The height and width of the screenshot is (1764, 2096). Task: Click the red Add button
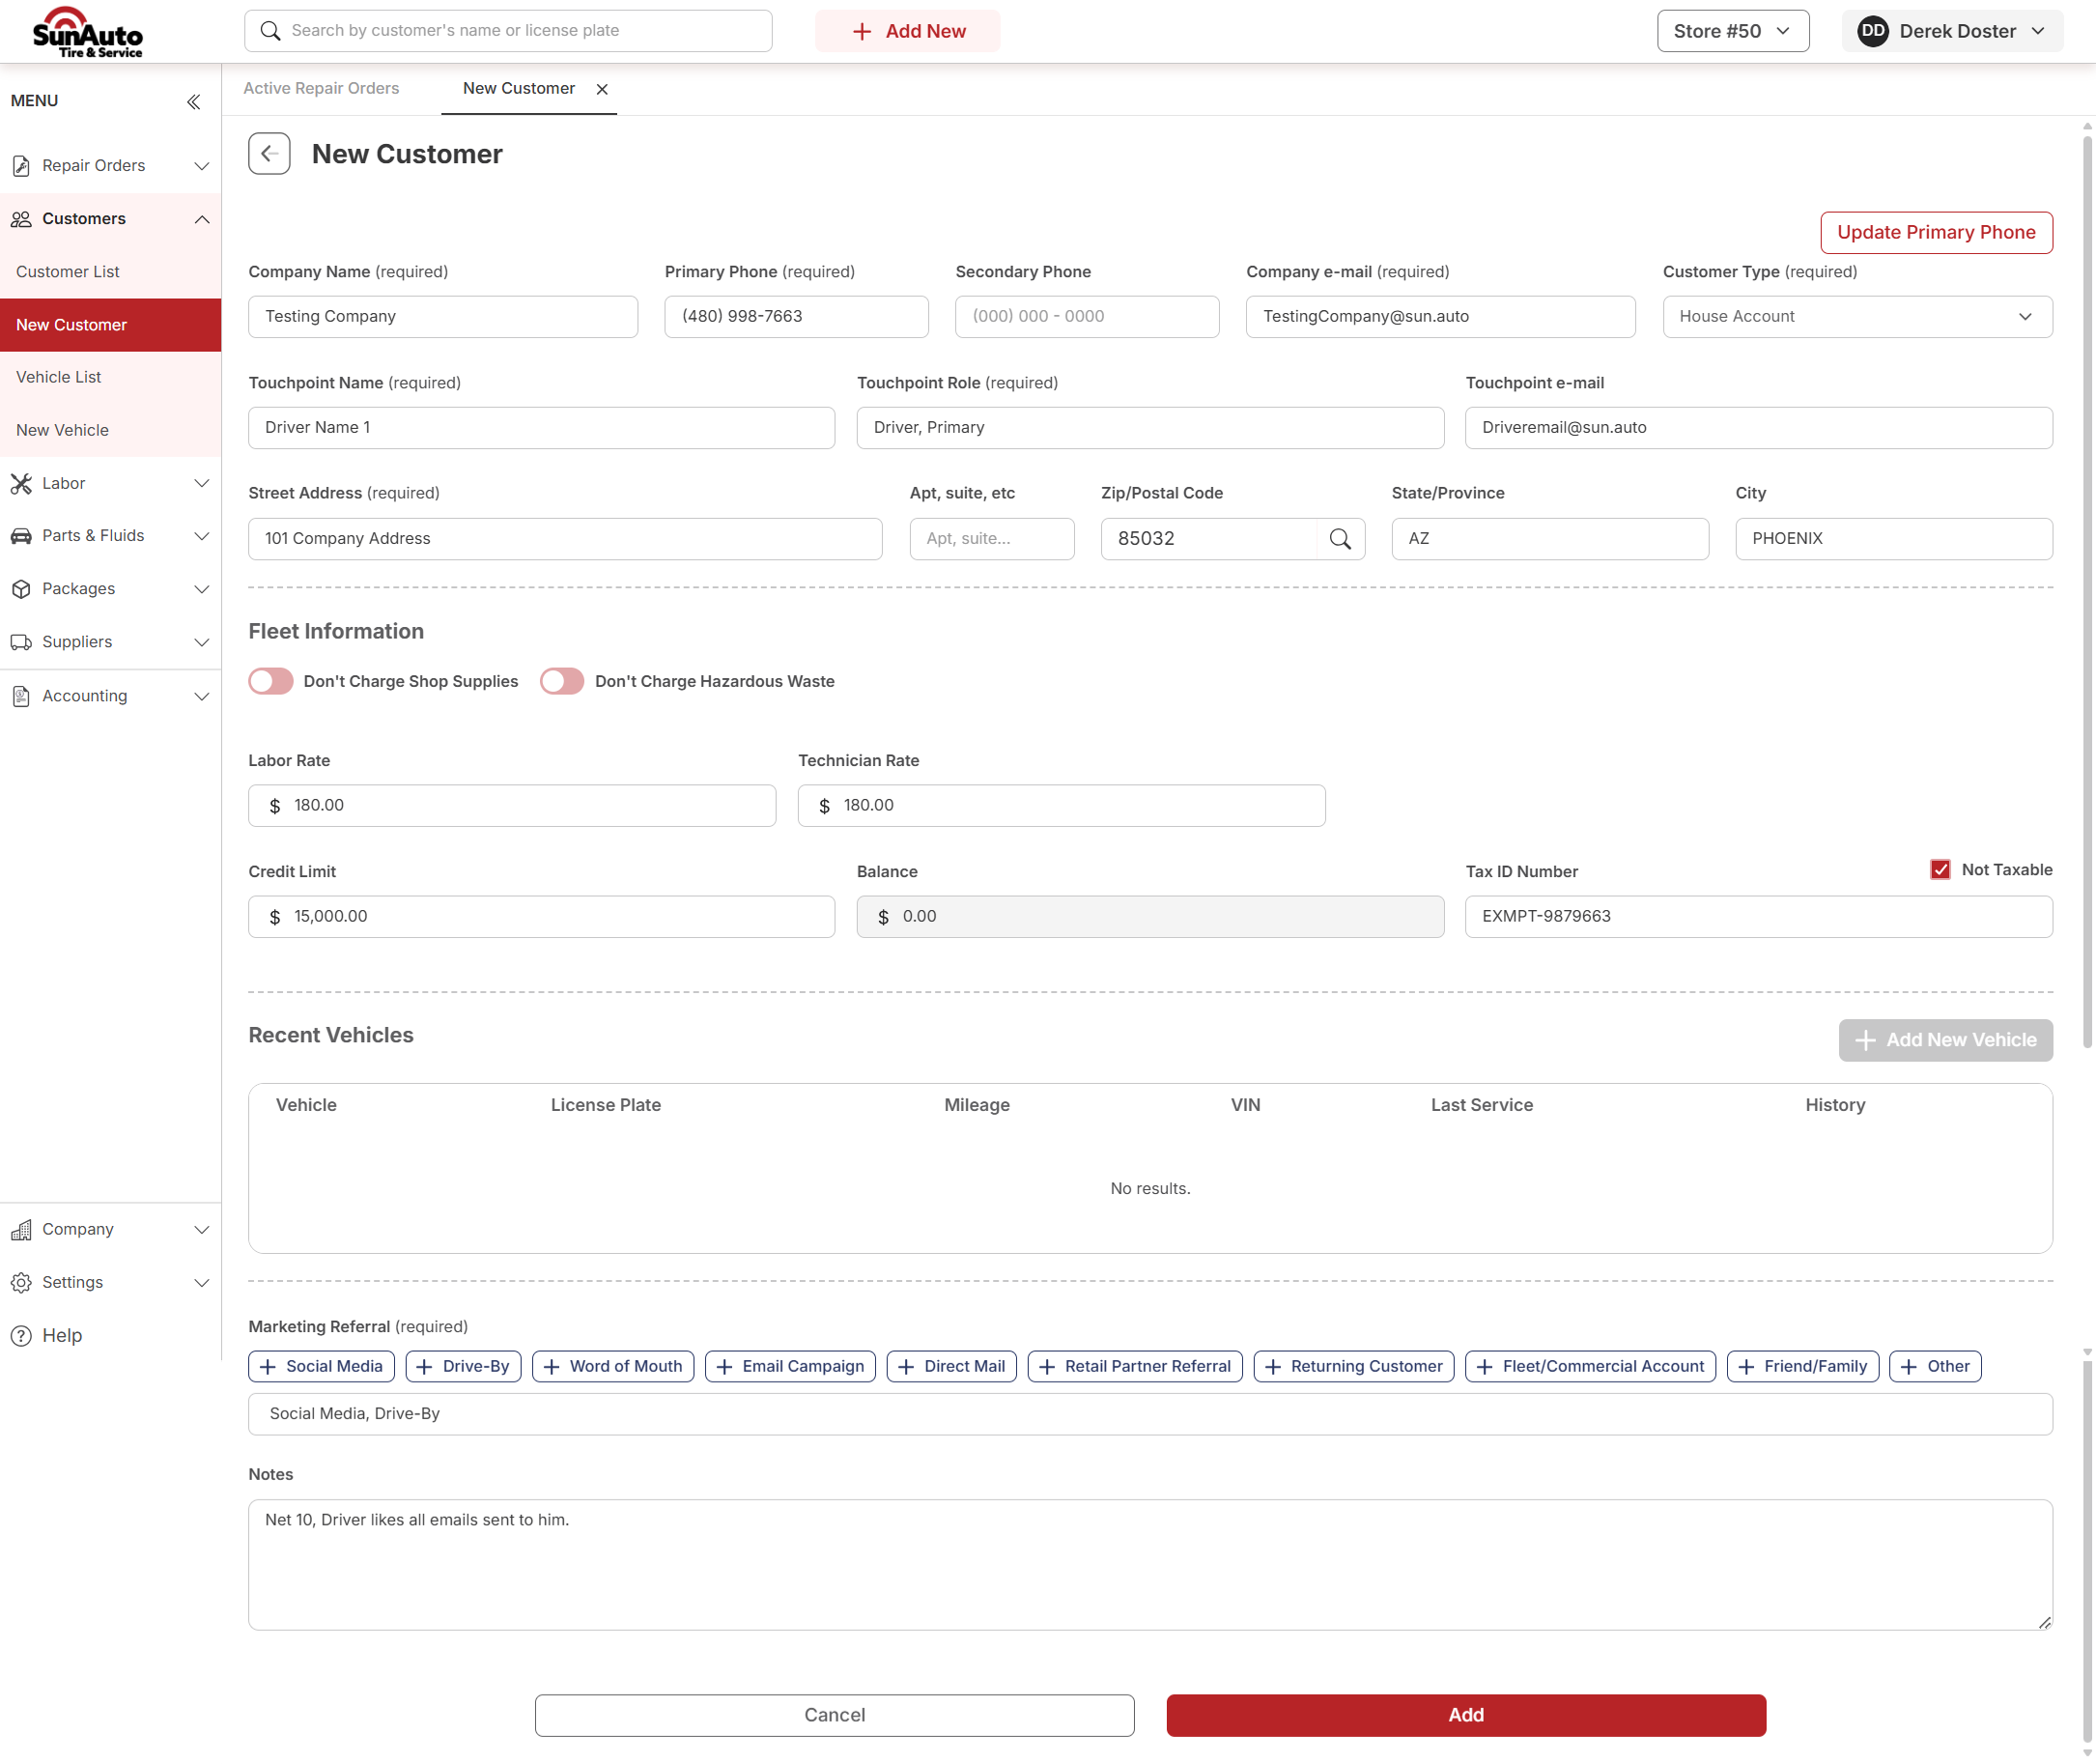pos(1466,1715)
